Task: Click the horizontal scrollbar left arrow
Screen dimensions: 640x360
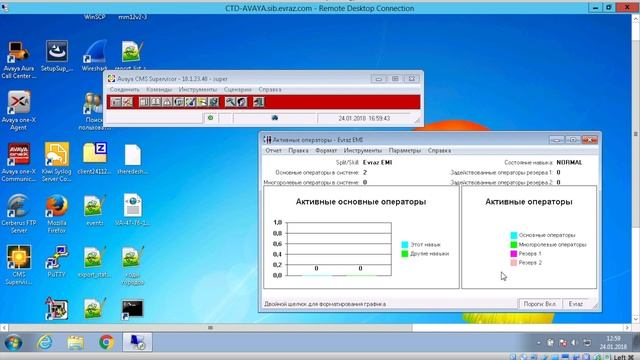Action: tap(4, 327)
